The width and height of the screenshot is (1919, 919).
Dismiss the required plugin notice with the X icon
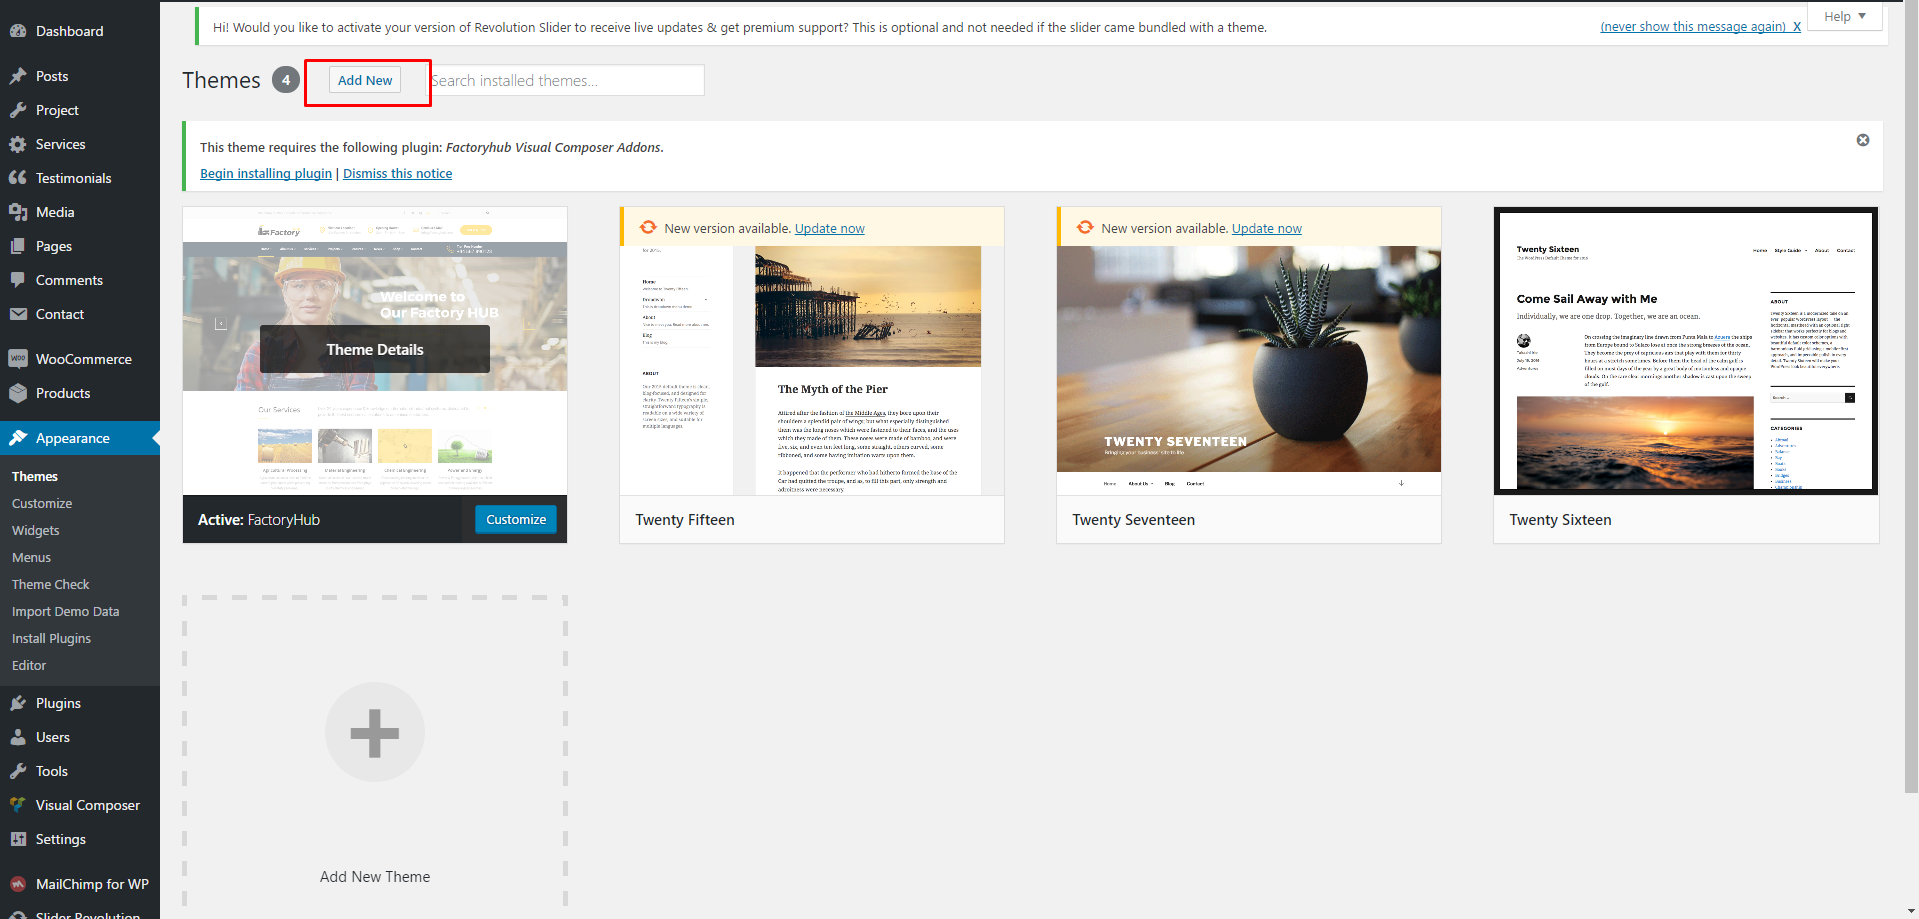pos(1863,140)
